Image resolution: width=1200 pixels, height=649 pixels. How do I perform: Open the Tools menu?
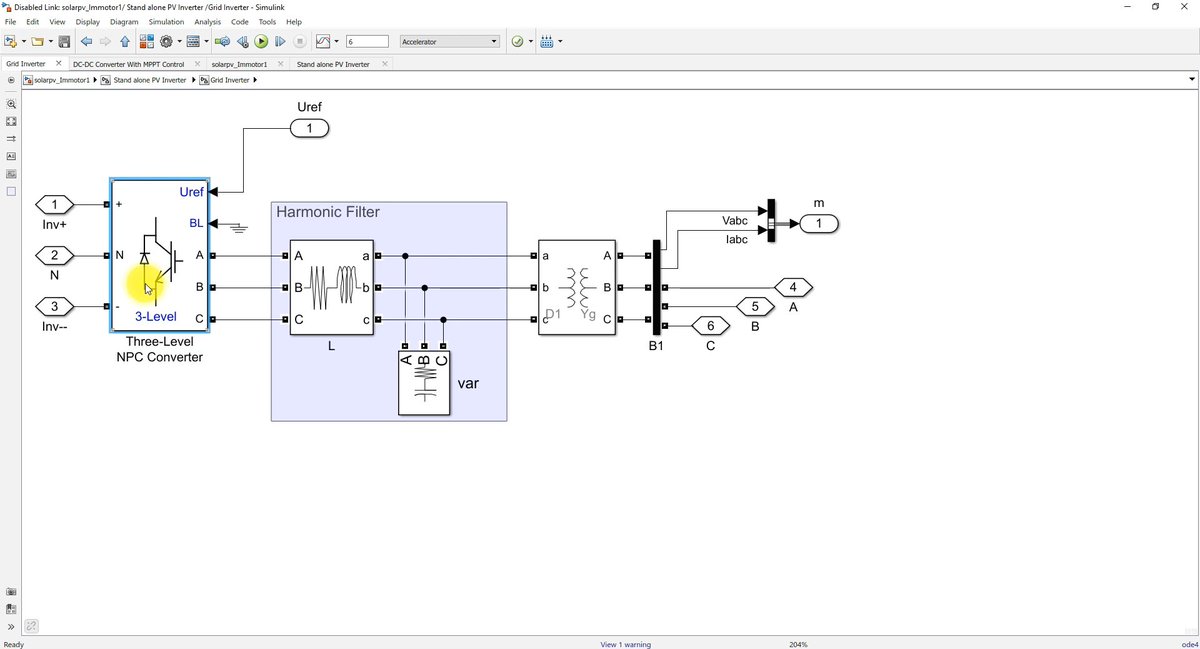tap(267, 21)
